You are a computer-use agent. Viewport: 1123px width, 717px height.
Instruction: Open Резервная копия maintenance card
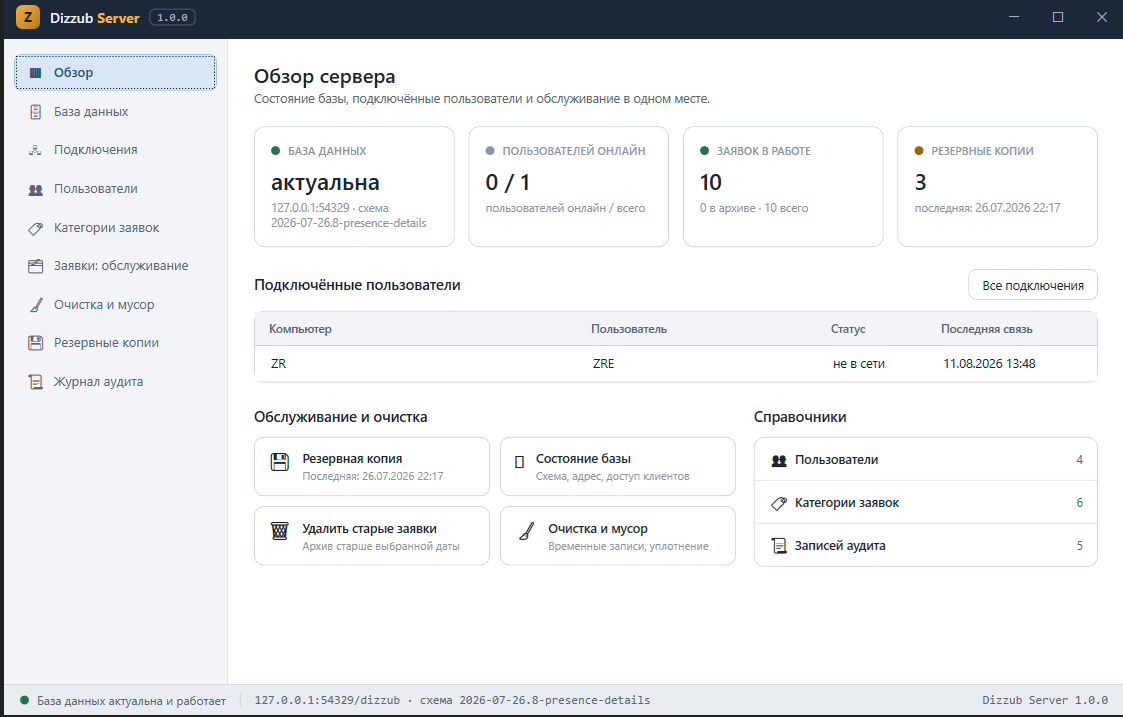coord(372,466)
